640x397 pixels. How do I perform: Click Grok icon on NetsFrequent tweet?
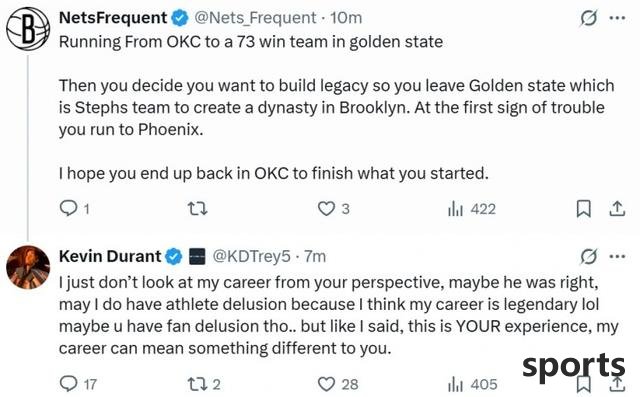point(589,18)
